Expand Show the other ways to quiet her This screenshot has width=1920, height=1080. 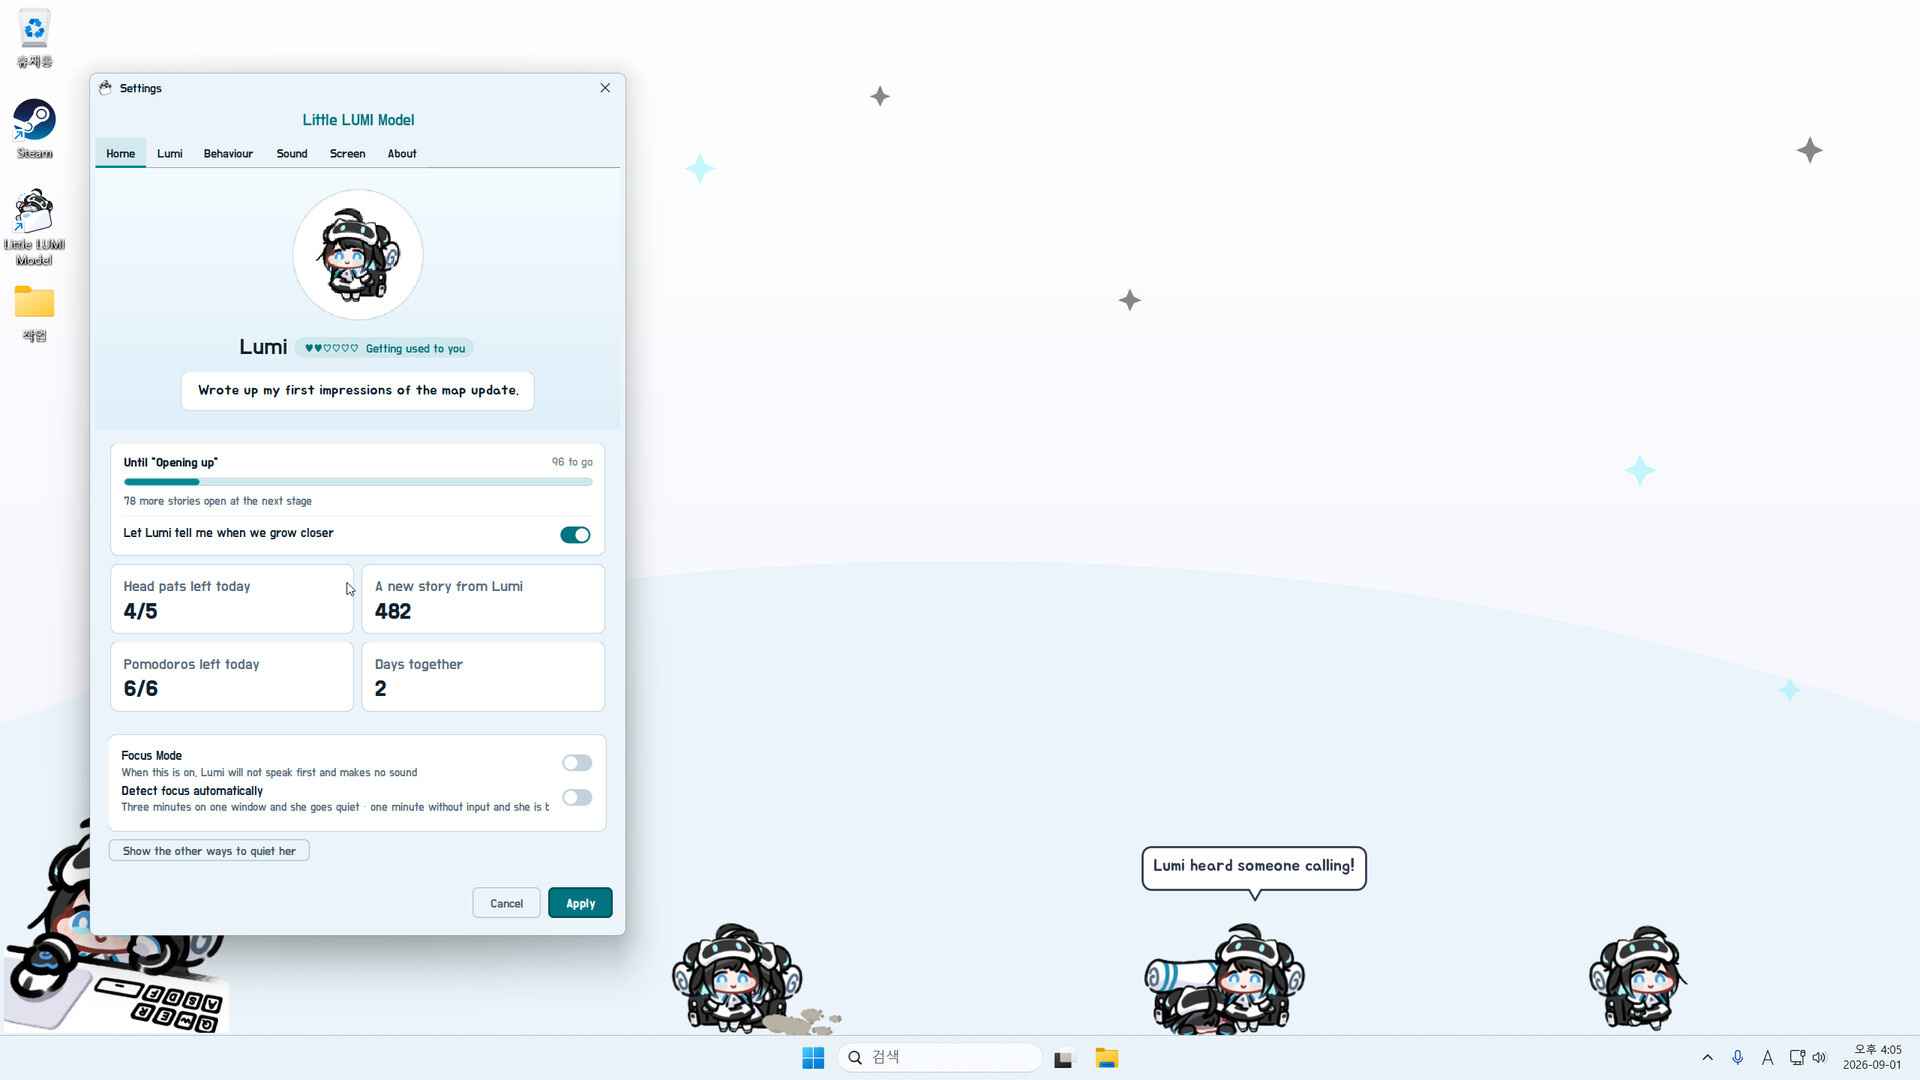tap(209, 851)
